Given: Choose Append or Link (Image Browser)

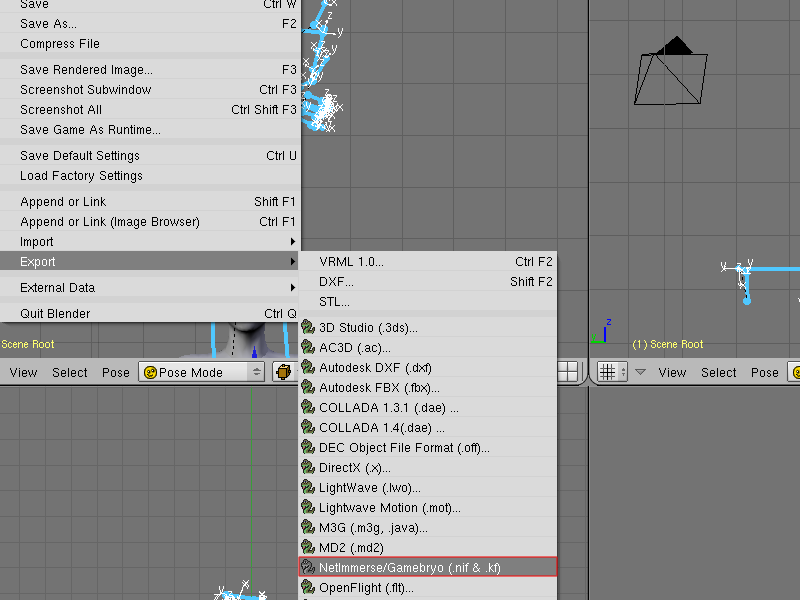Looking at the screenshot, I should click(x=150, y=221).
